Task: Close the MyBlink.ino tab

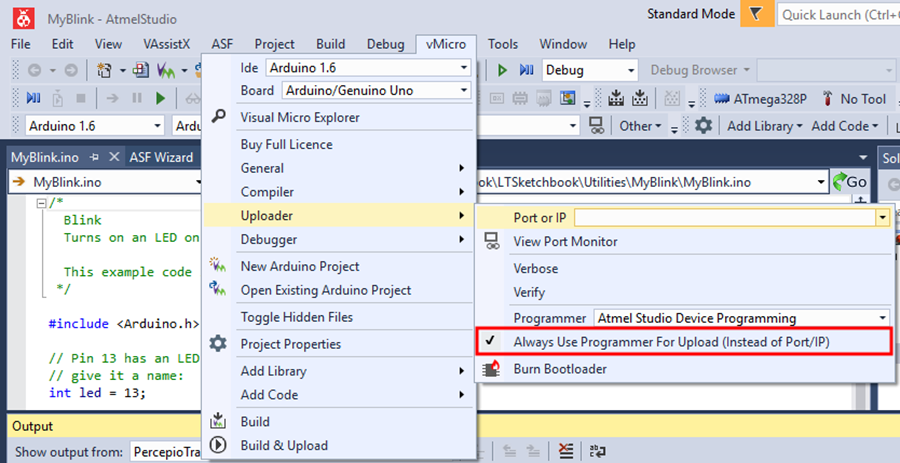Action: (114, 157)
